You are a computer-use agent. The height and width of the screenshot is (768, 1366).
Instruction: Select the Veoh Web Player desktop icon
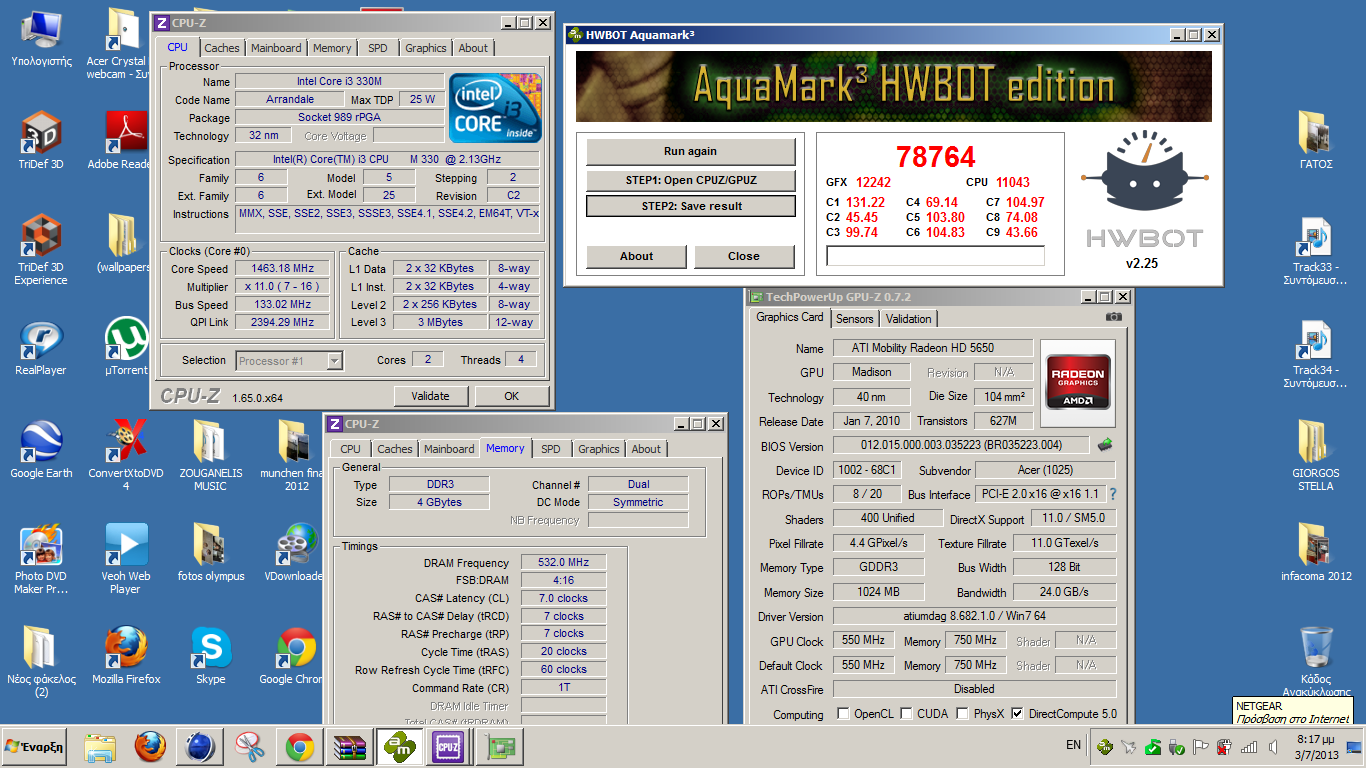tap(126, 559)
